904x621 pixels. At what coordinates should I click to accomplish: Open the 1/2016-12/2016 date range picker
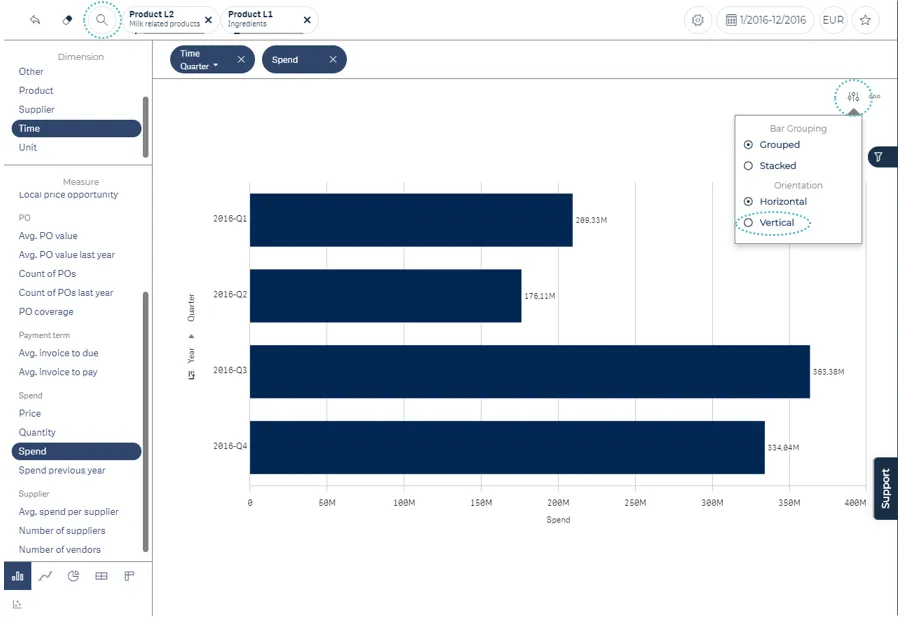764,20
